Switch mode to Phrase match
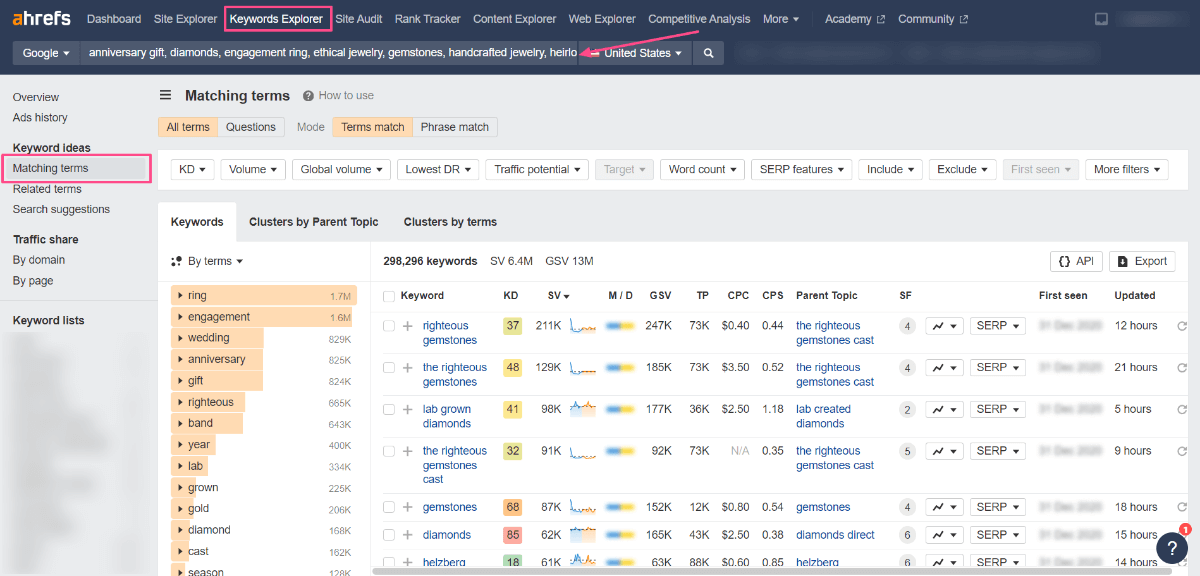Image resolution: width=1200 pixels, height=576 pixels. 455,127
